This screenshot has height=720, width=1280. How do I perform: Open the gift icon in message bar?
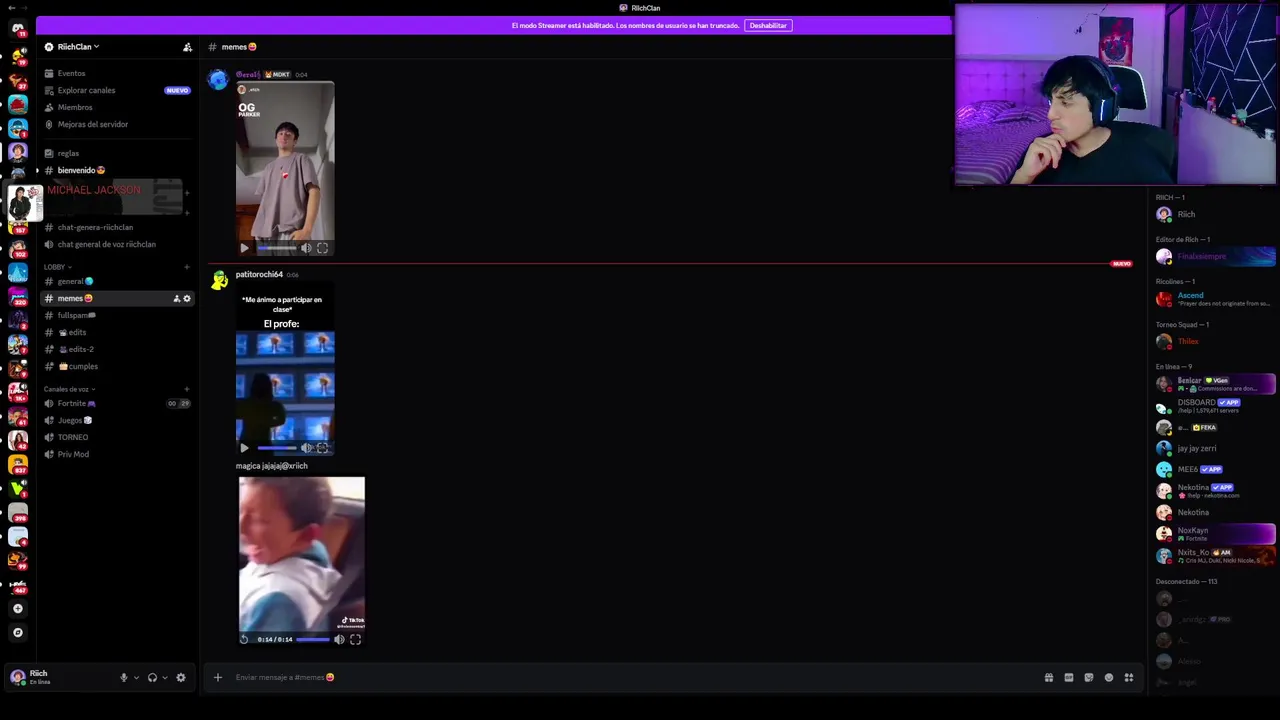coord(1049,677)
